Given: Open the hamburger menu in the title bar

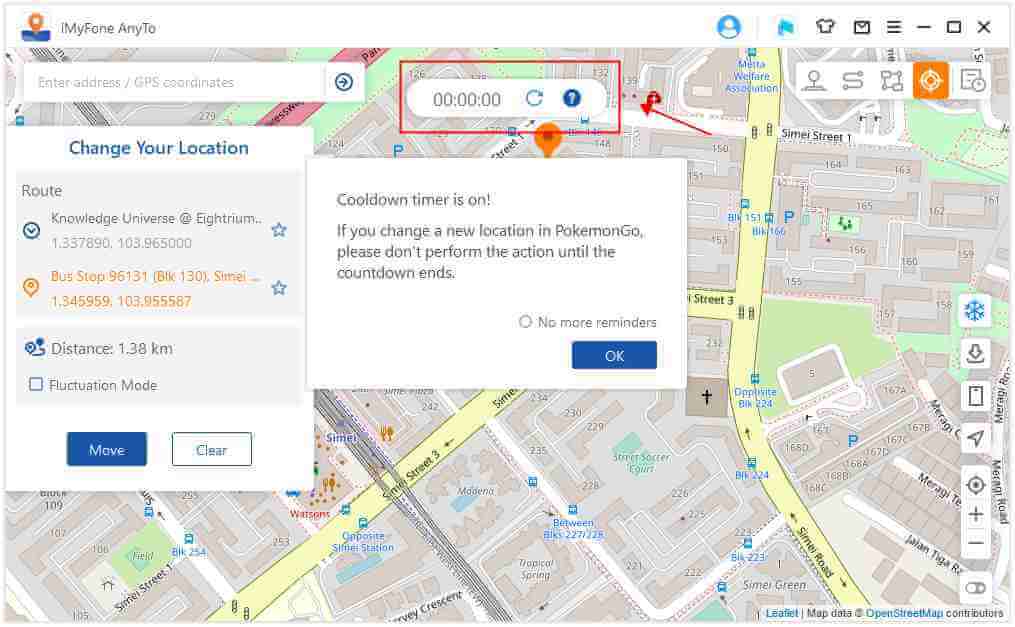Looking at the screenshot, I should coord(894,27).
